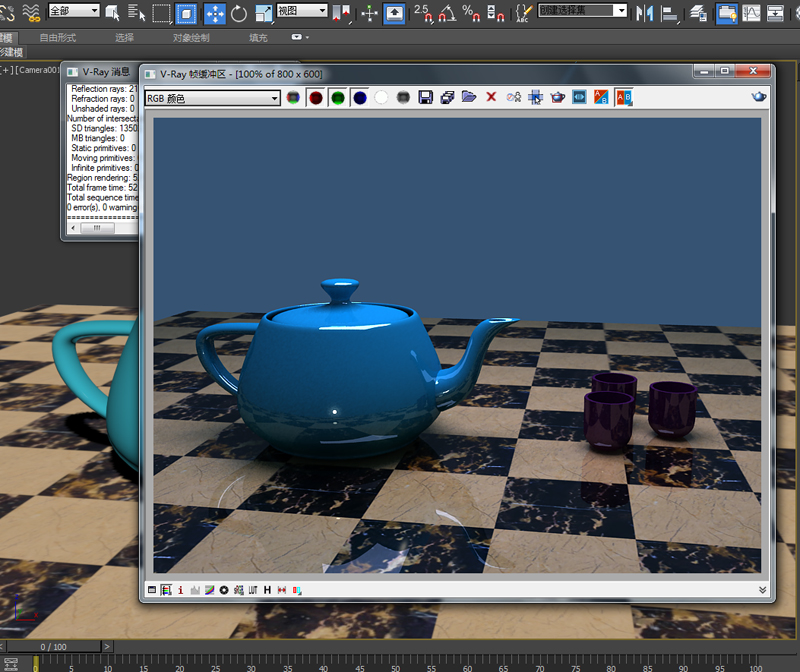Select the Rotate tool in main toolbar
Viewport: 800px width, 672px height.
240,13
